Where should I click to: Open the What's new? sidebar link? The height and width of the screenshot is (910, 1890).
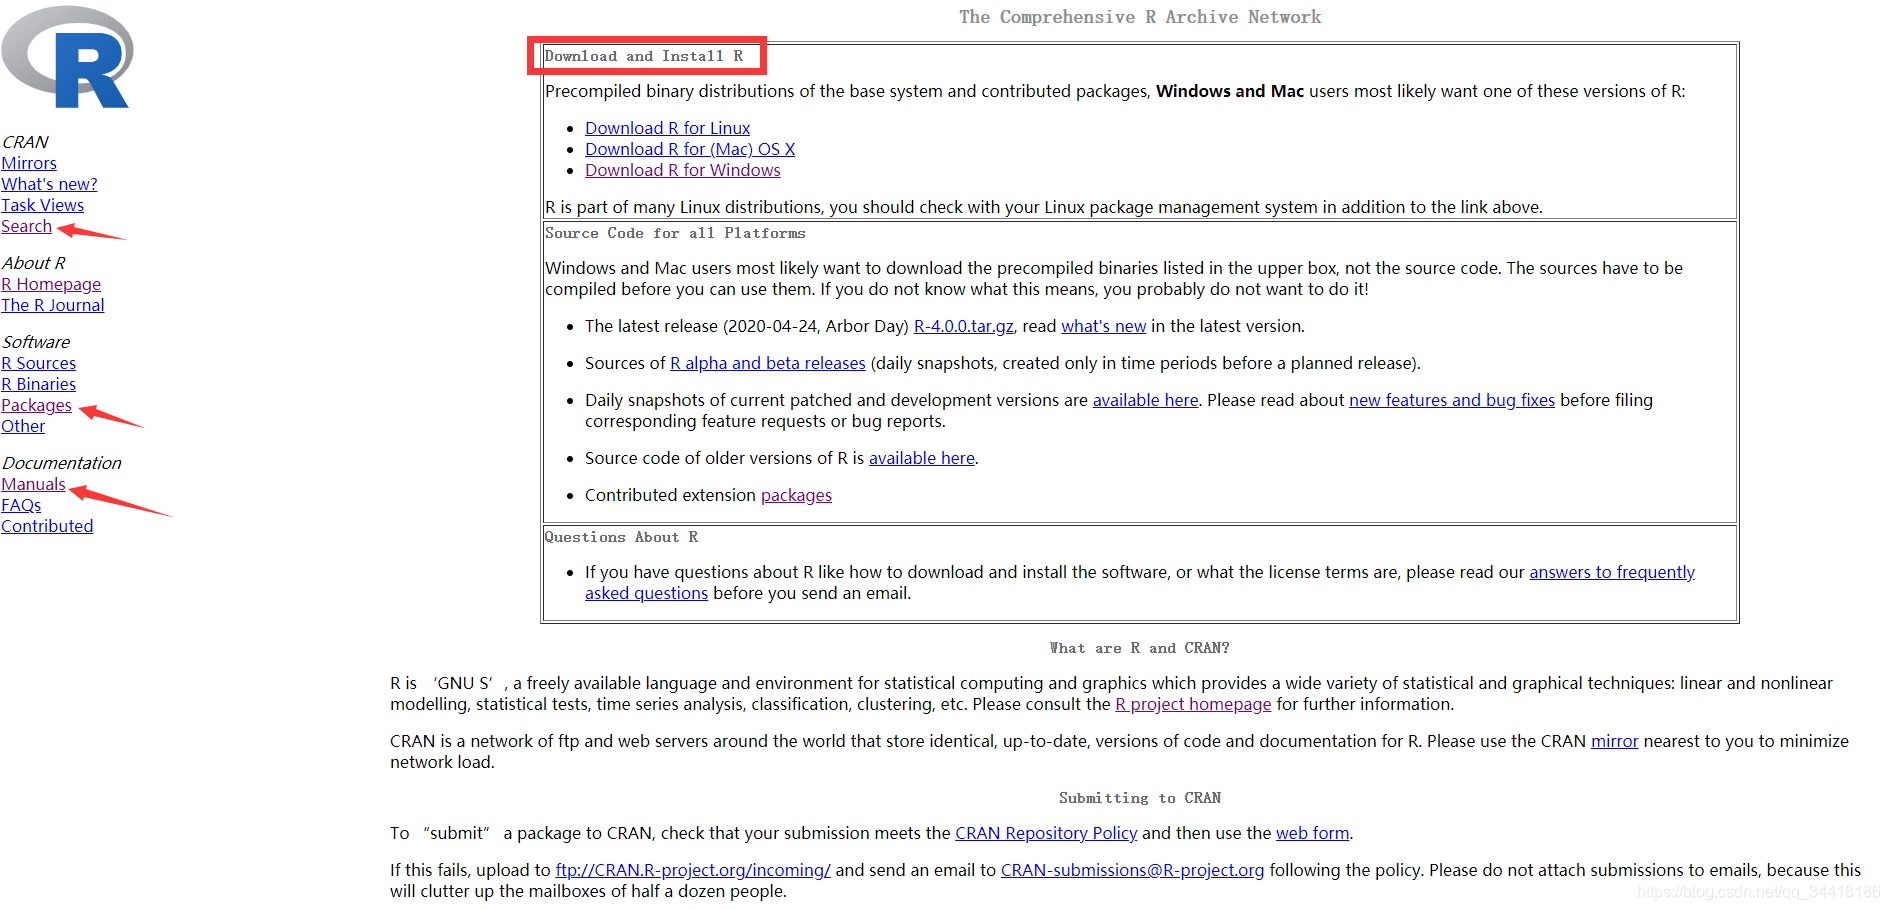coord(49,184)
